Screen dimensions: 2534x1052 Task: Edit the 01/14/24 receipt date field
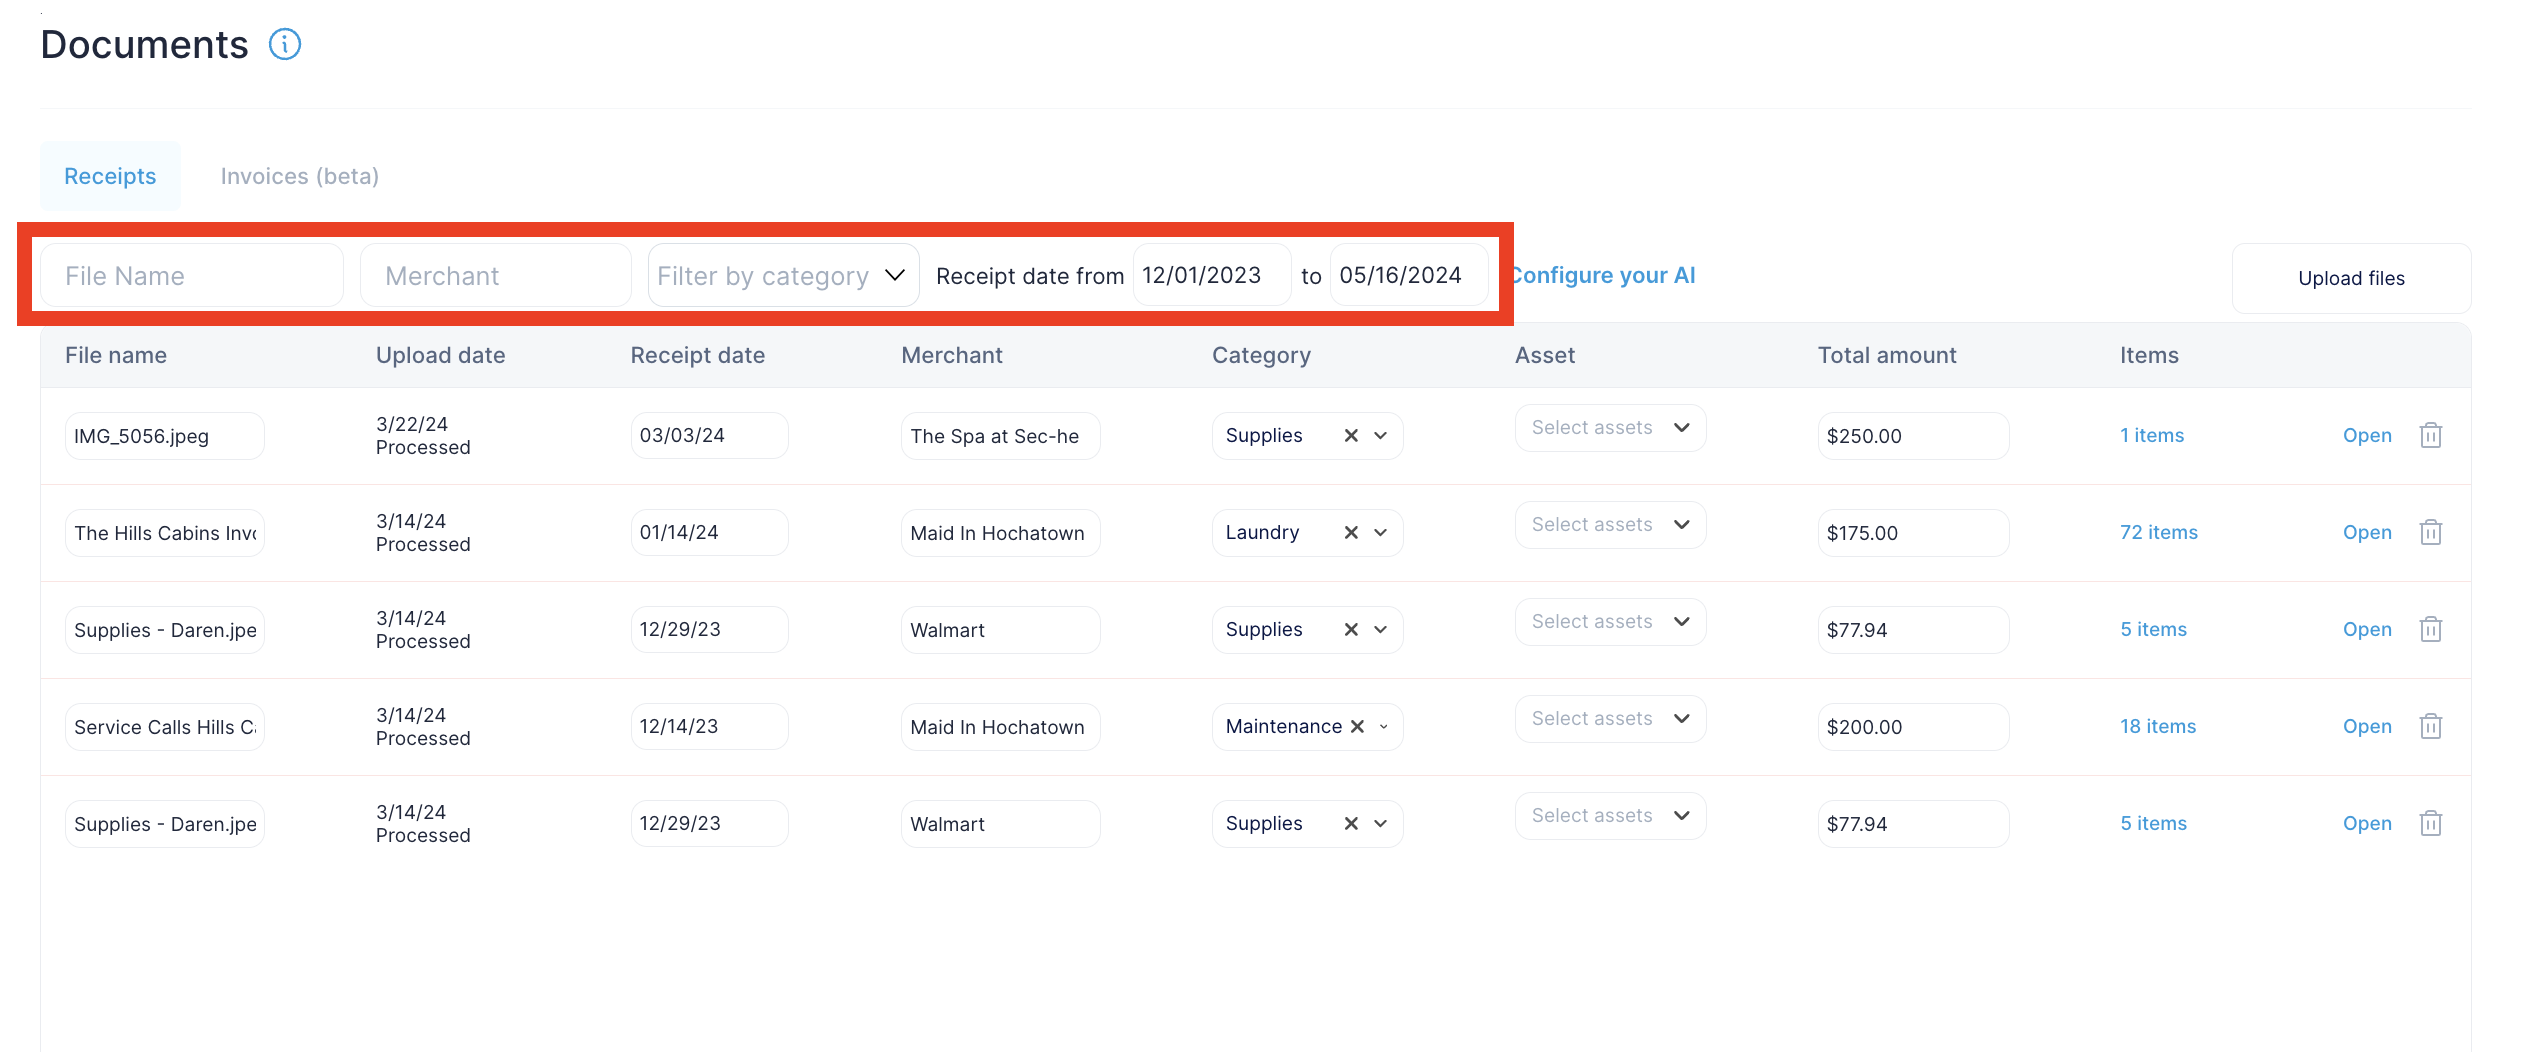coord(709,532)
